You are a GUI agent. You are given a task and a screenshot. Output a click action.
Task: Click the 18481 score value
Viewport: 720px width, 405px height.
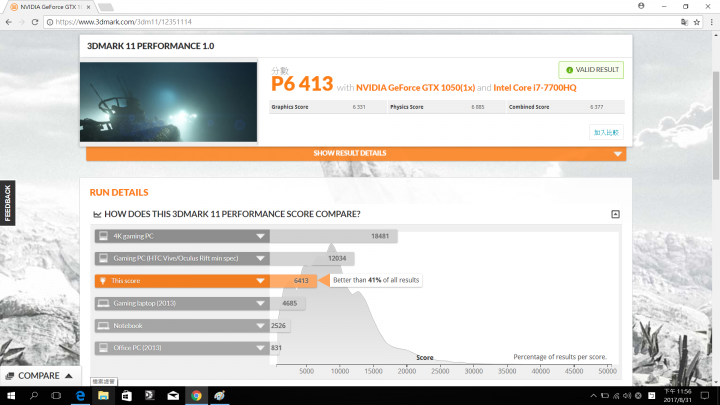[x=380, y=236]
